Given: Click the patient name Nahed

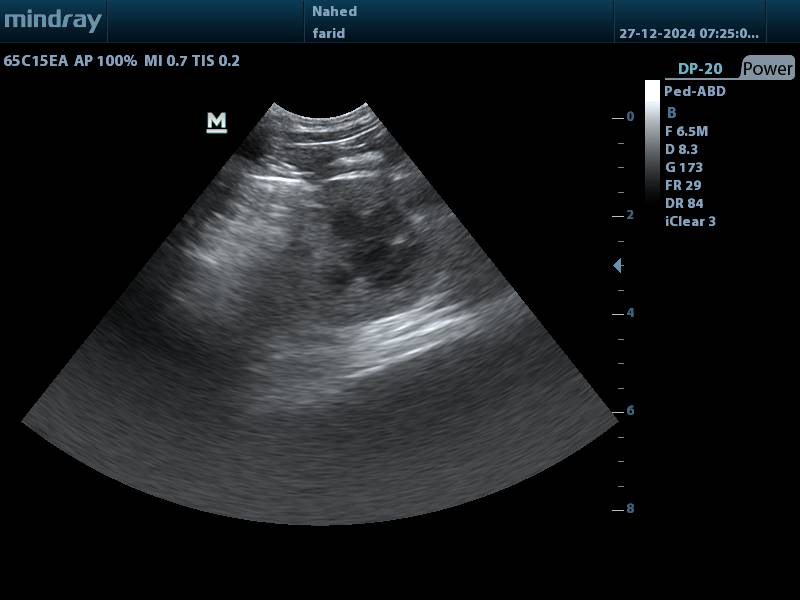Looking at the screenshot, I should [334, 11].
